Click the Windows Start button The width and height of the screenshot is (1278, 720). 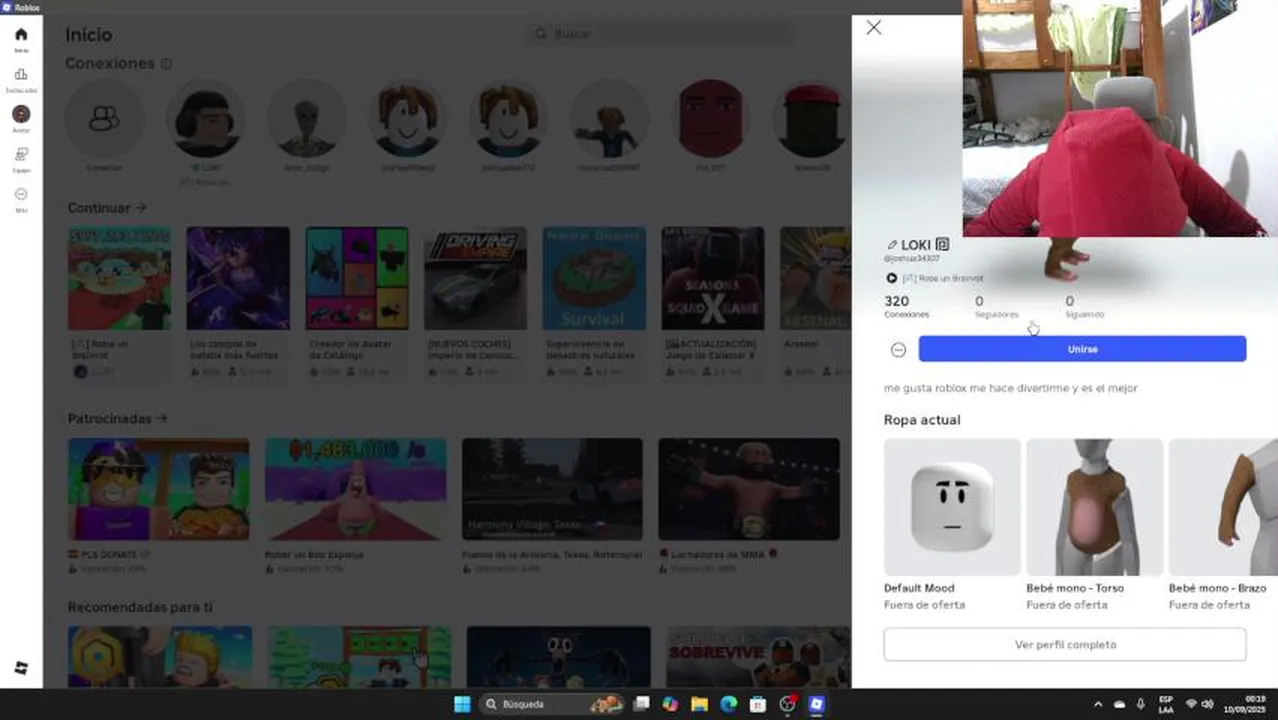point(462,704)
